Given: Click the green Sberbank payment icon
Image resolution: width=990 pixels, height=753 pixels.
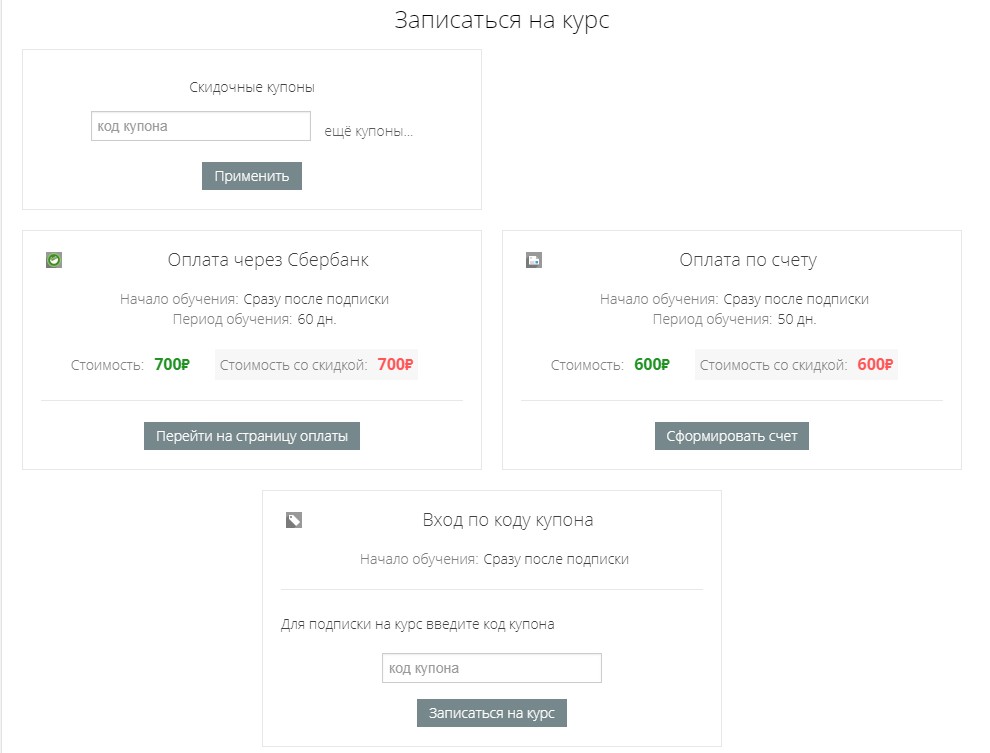Looking at the screenshot, I should click(x=54, y=260).
